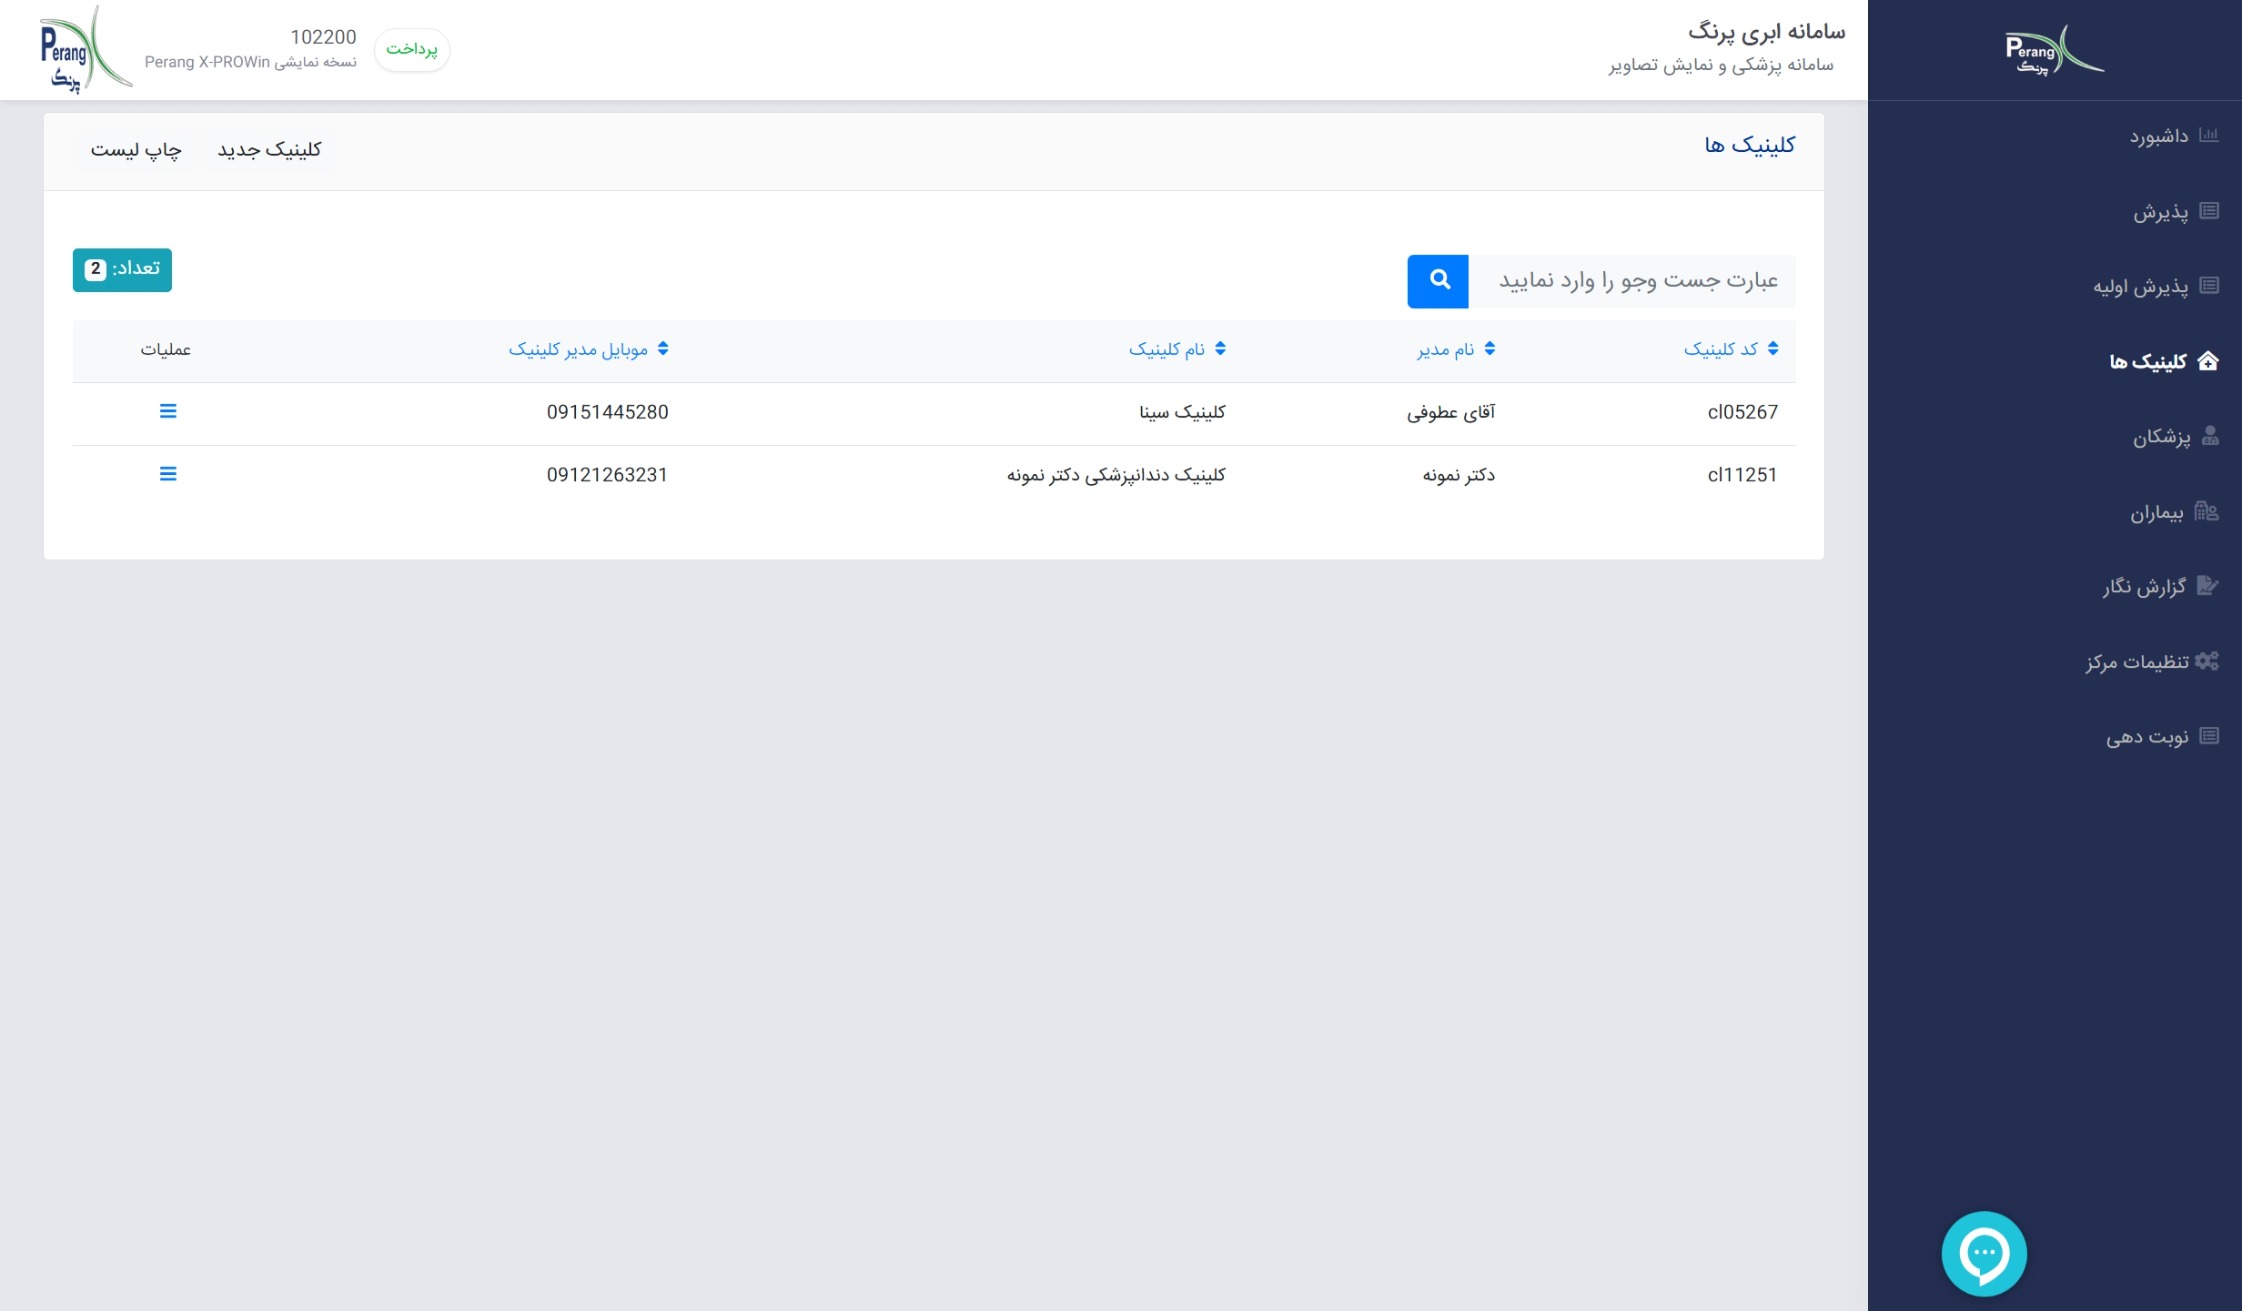2242x1311 pixels.
Task: Click the blue search magnifier button
Action: click(x=1437, y=281)
